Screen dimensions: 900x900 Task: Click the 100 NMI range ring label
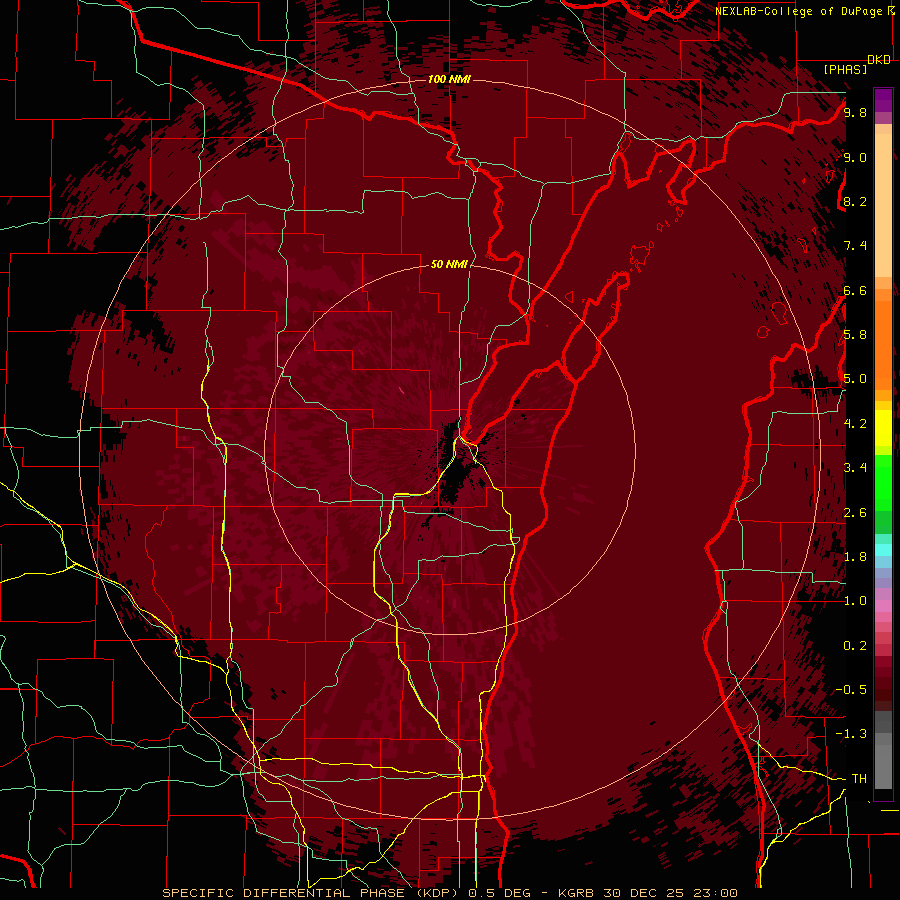(449, 79)
